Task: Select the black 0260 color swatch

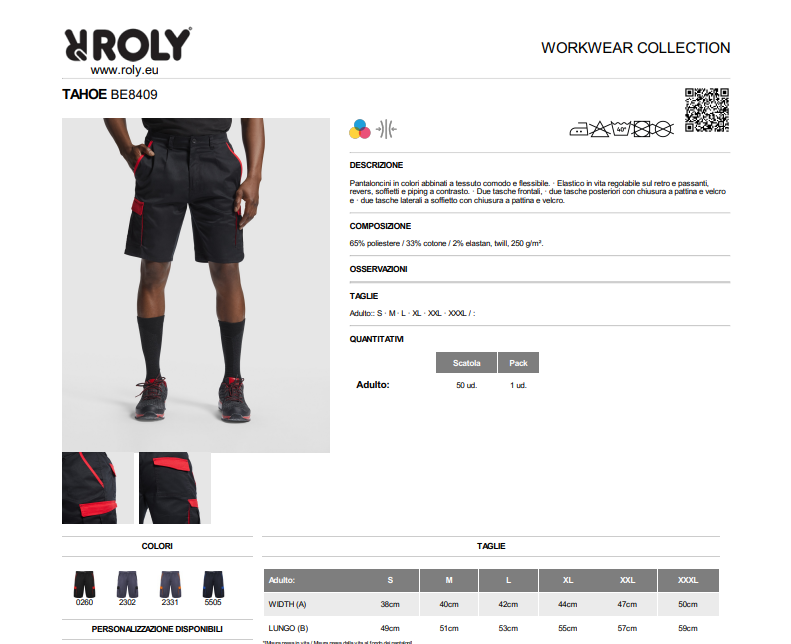Action: pyautogui.click(x=84, y=588)
